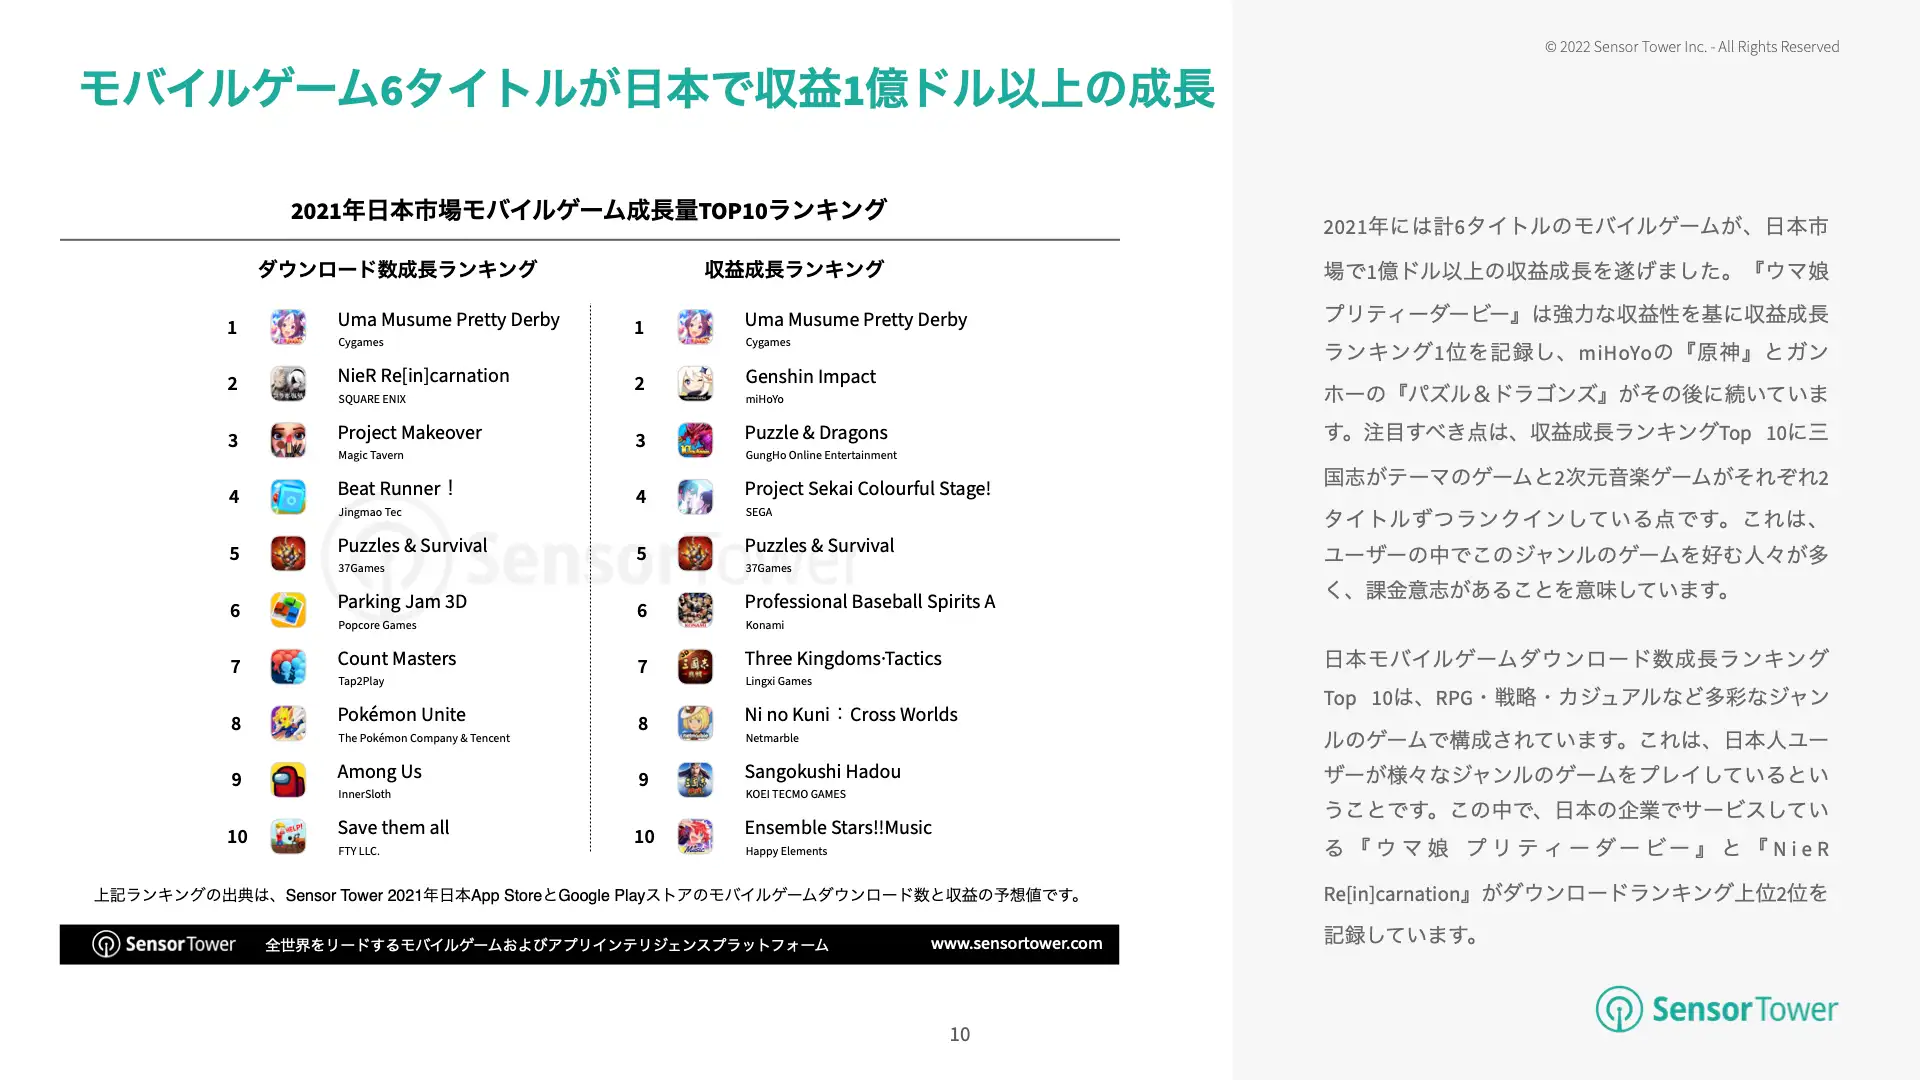This screenshot has height=1080, width=1920.
Task: Click the 収益成長ランキング column header
Action: pyautogui.click(x=794, y=269)
